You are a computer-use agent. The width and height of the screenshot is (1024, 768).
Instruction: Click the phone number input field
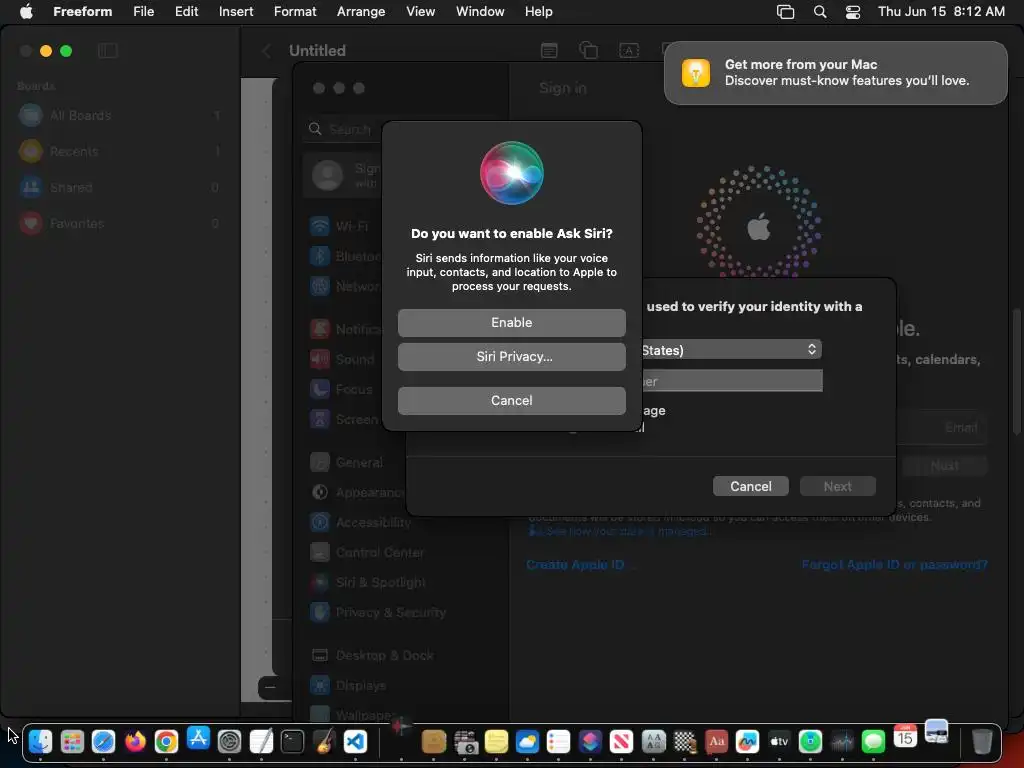coord(733,381)
